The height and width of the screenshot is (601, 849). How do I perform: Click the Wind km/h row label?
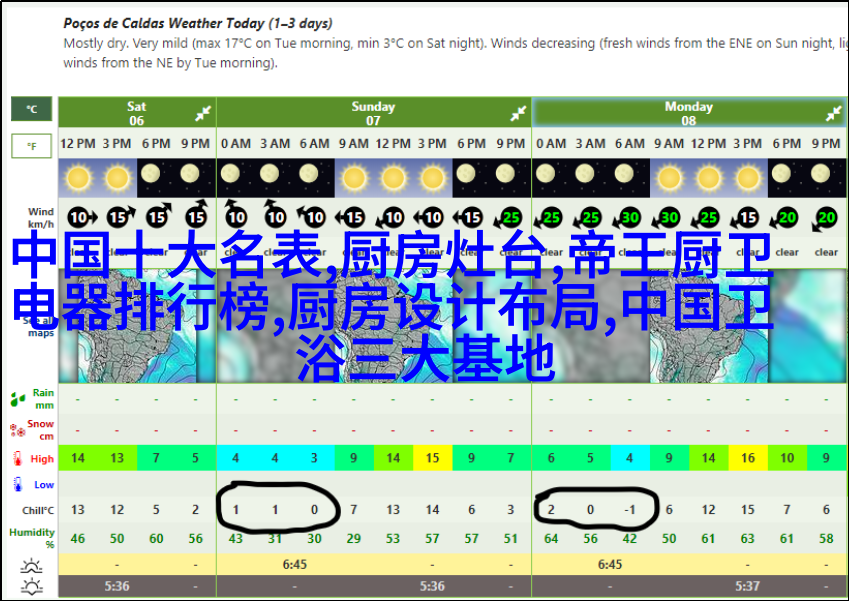coord(41,218)
